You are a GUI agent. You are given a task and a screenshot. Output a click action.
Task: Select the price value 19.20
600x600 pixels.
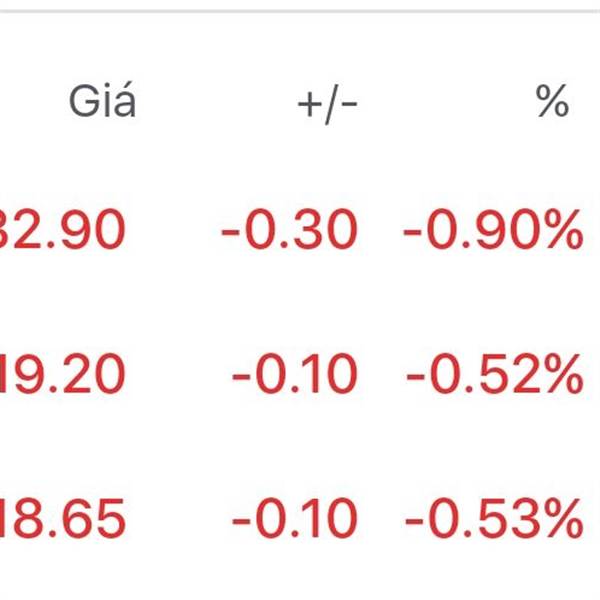tap(61, 374)
